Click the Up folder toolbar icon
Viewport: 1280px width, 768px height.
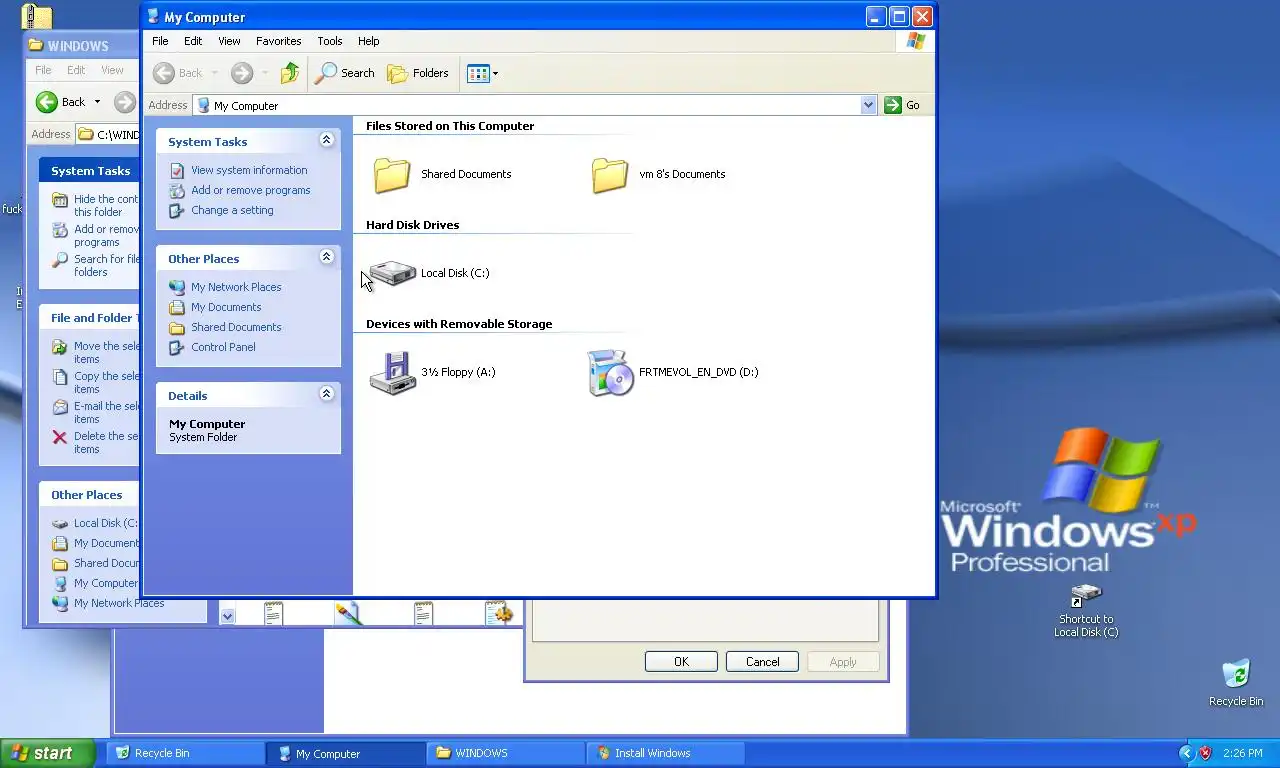tap(290, 73)
